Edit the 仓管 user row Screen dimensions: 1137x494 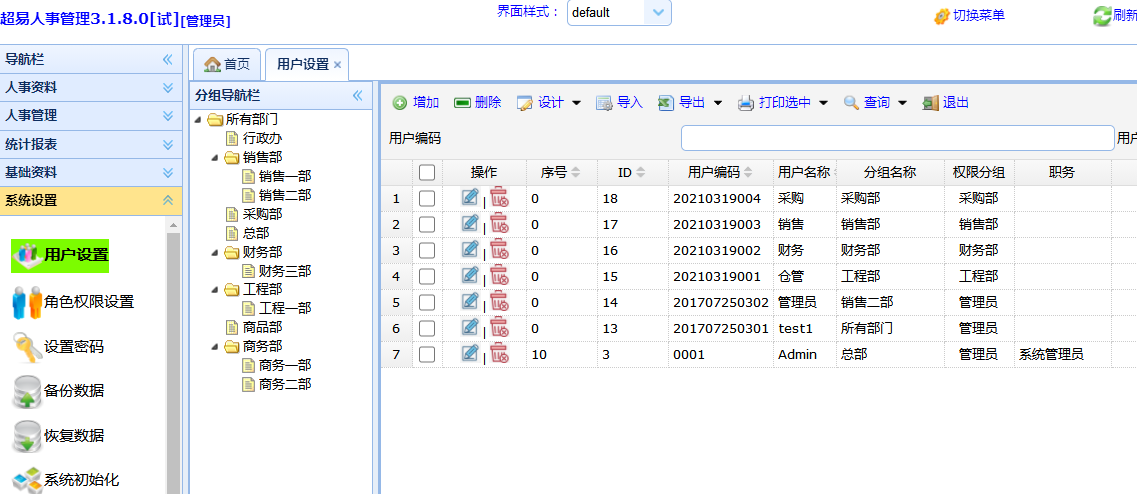click(x=470, y=275)
